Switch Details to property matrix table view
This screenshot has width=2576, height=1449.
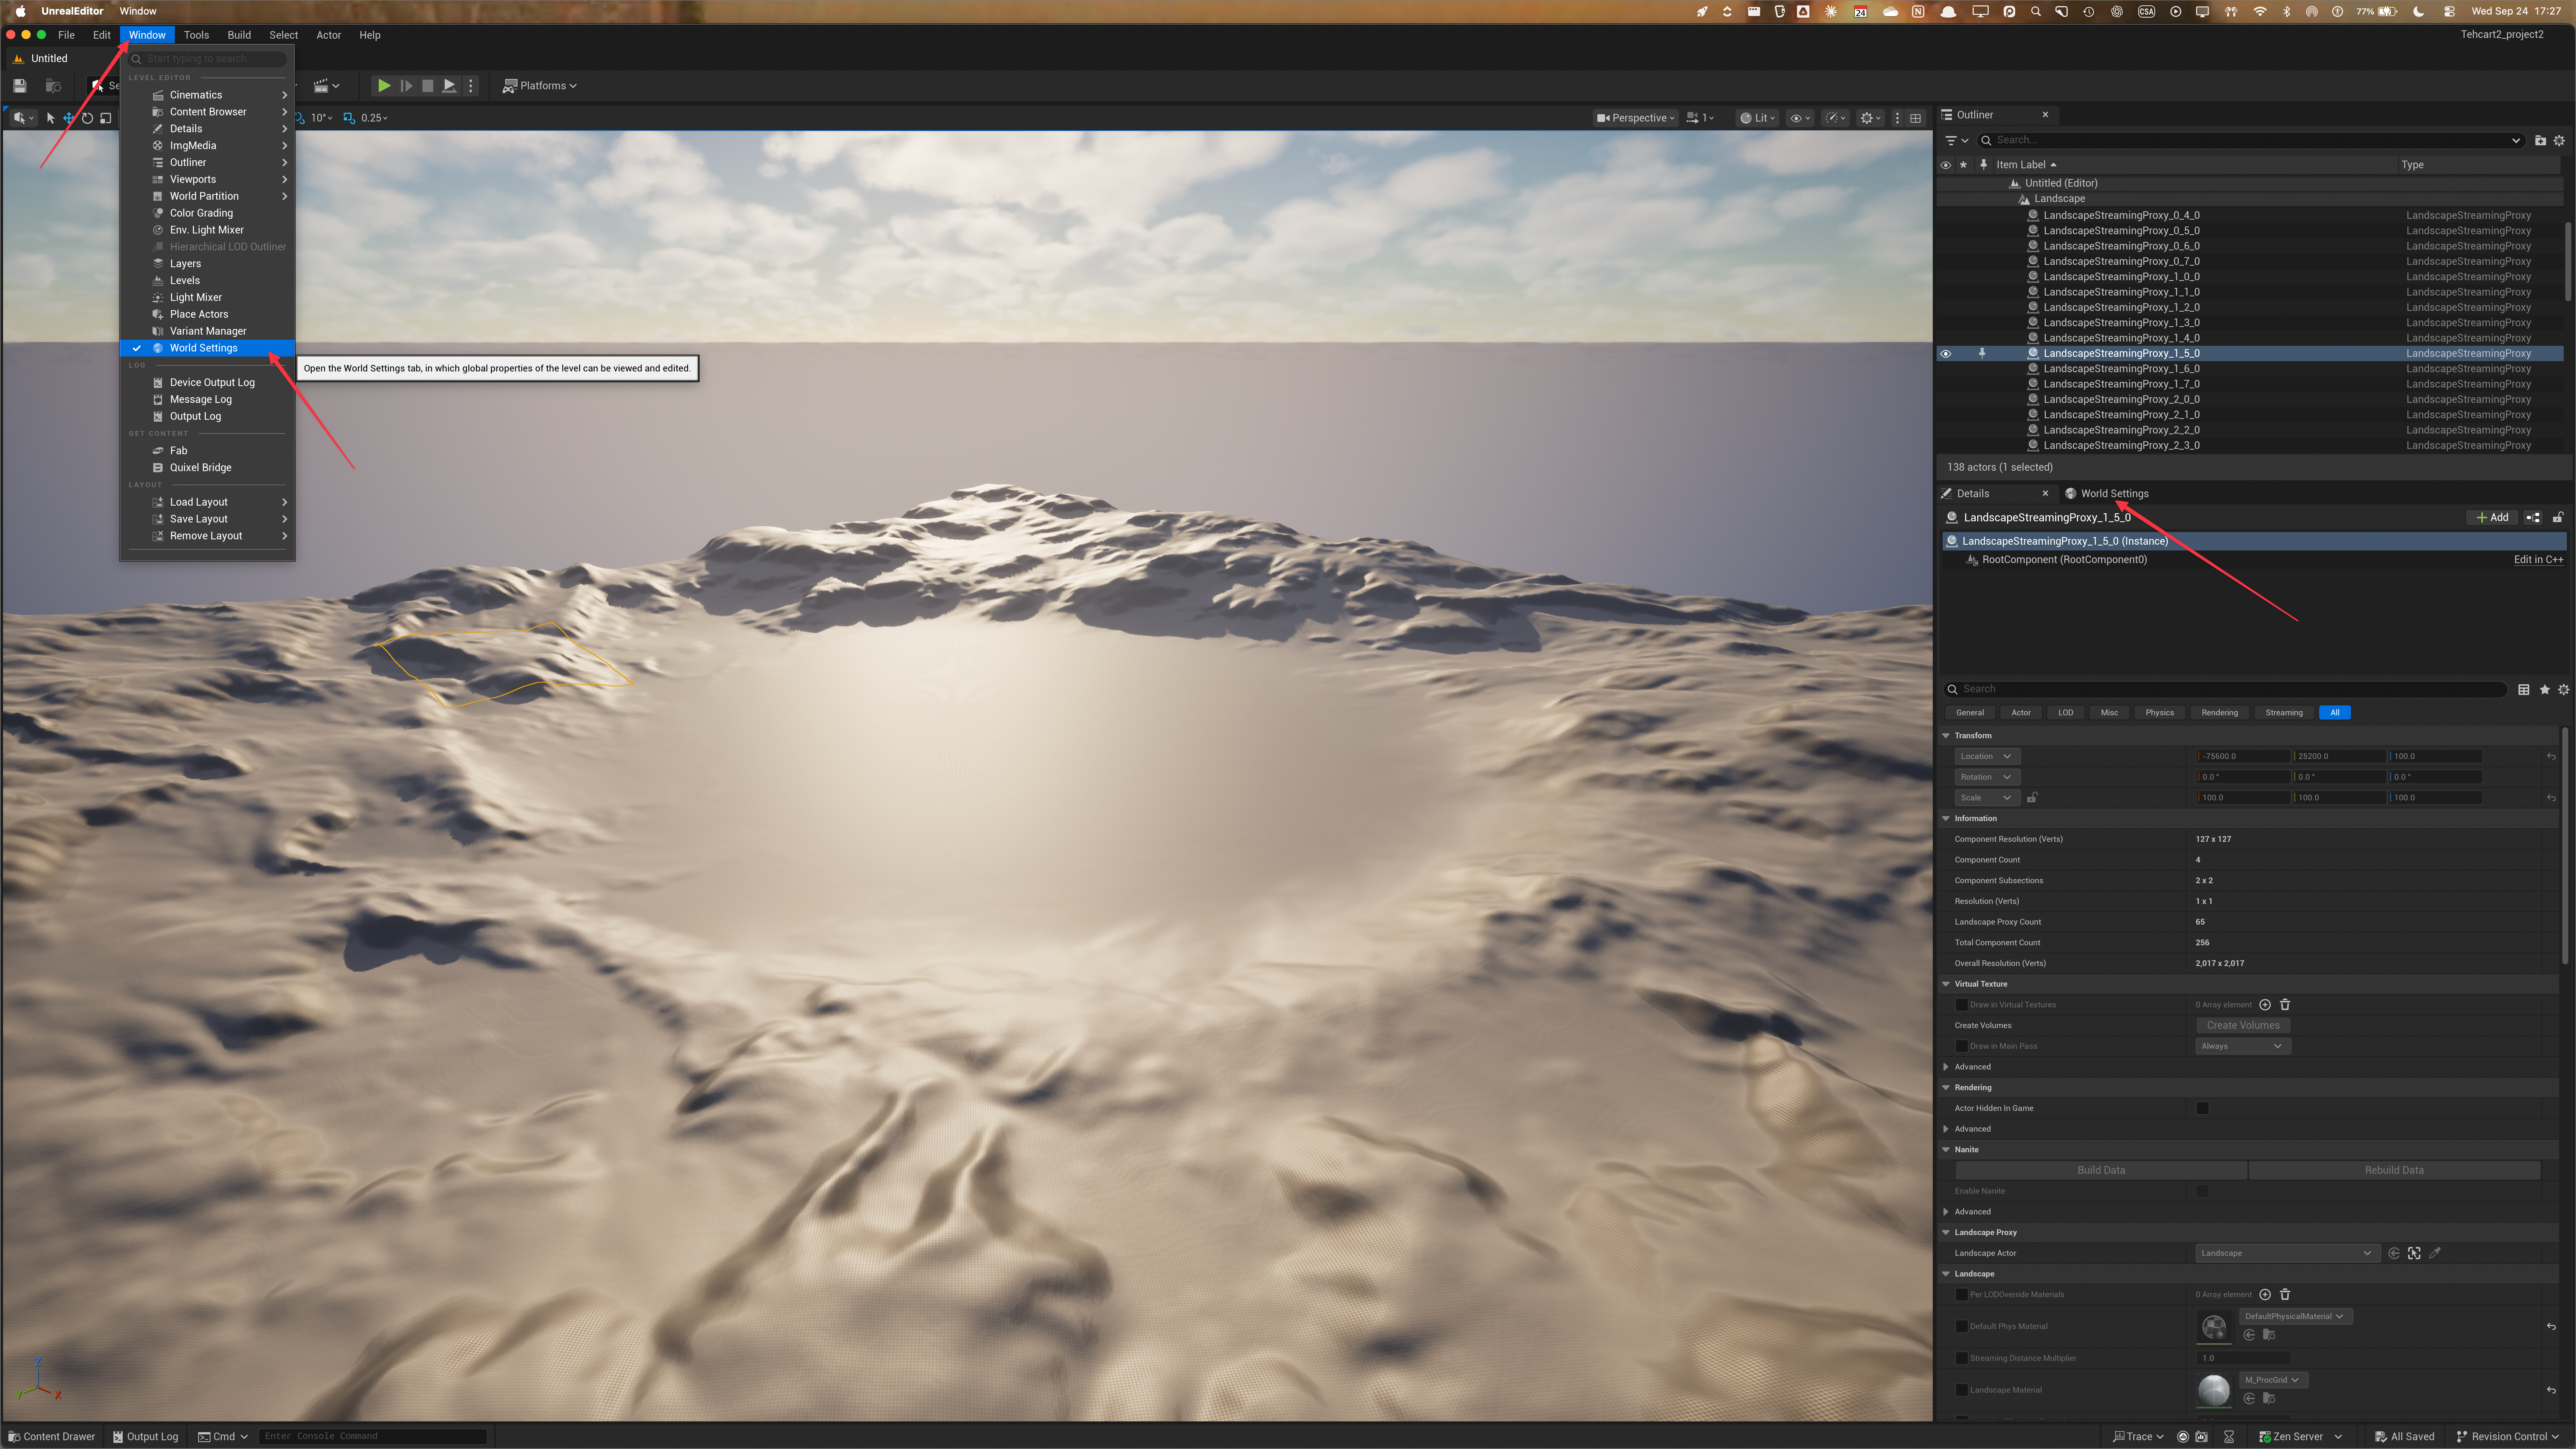pos(2524,690)
